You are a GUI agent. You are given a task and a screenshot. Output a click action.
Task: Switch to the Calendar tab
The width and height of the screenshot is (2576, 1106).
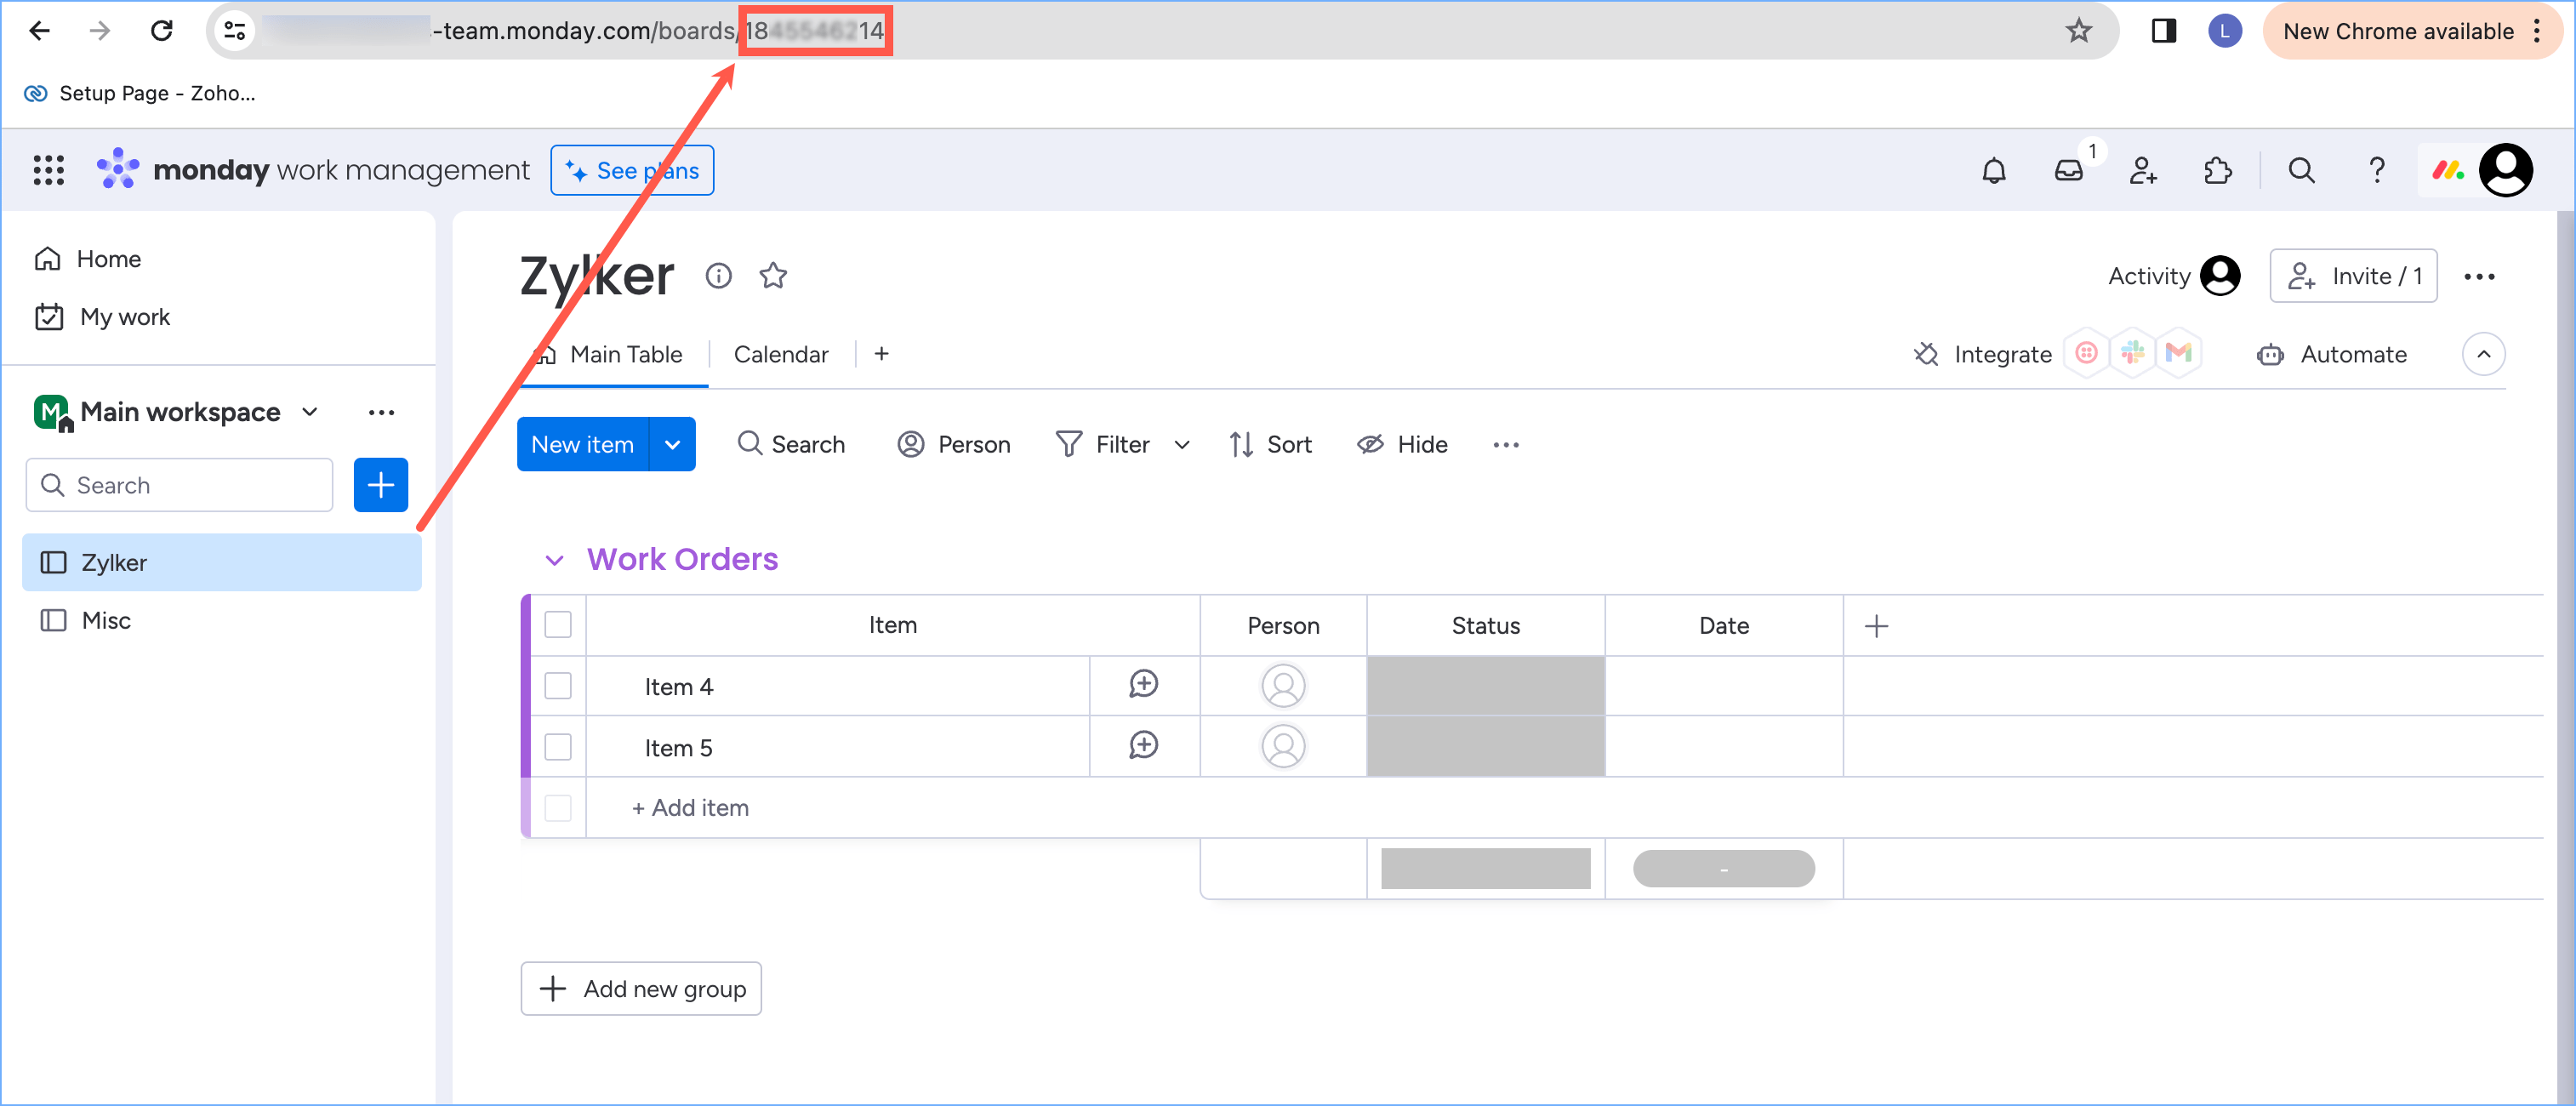point(780,354)
